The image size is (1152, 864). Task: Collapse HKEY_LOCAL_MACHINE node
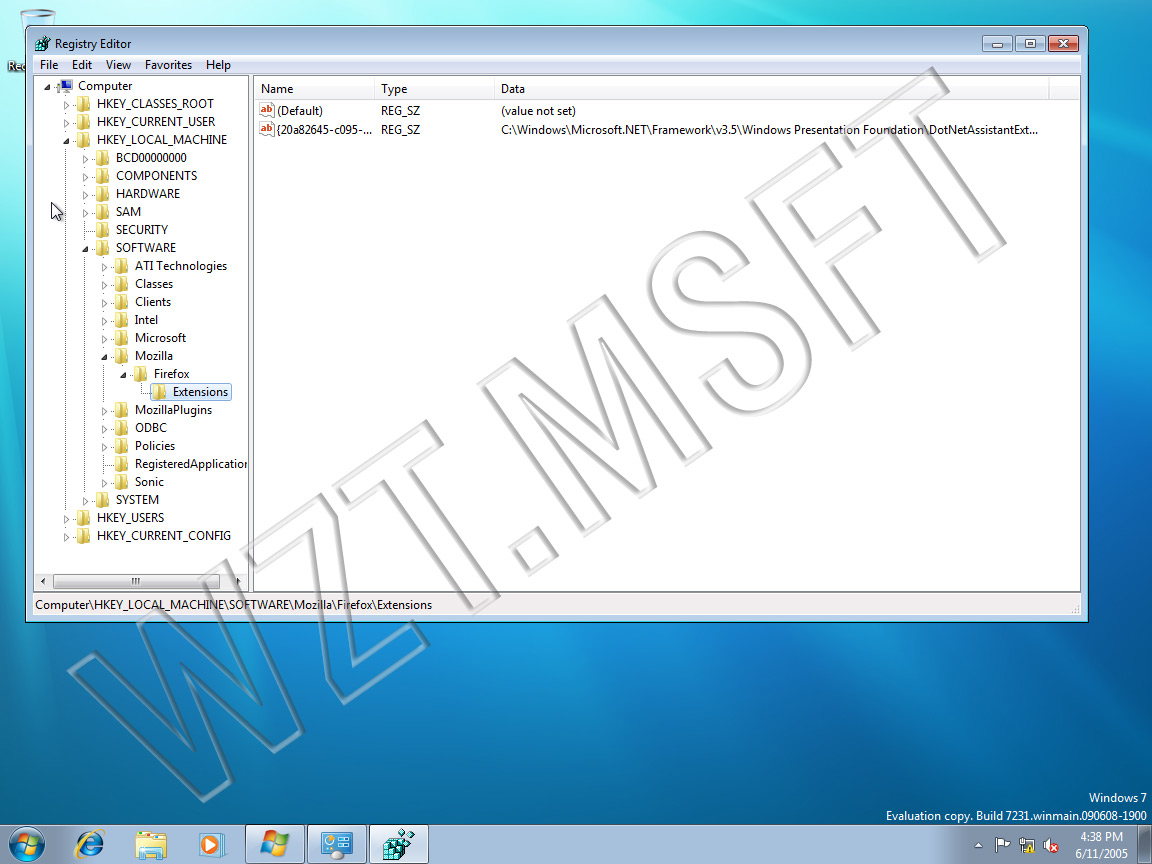66,140
